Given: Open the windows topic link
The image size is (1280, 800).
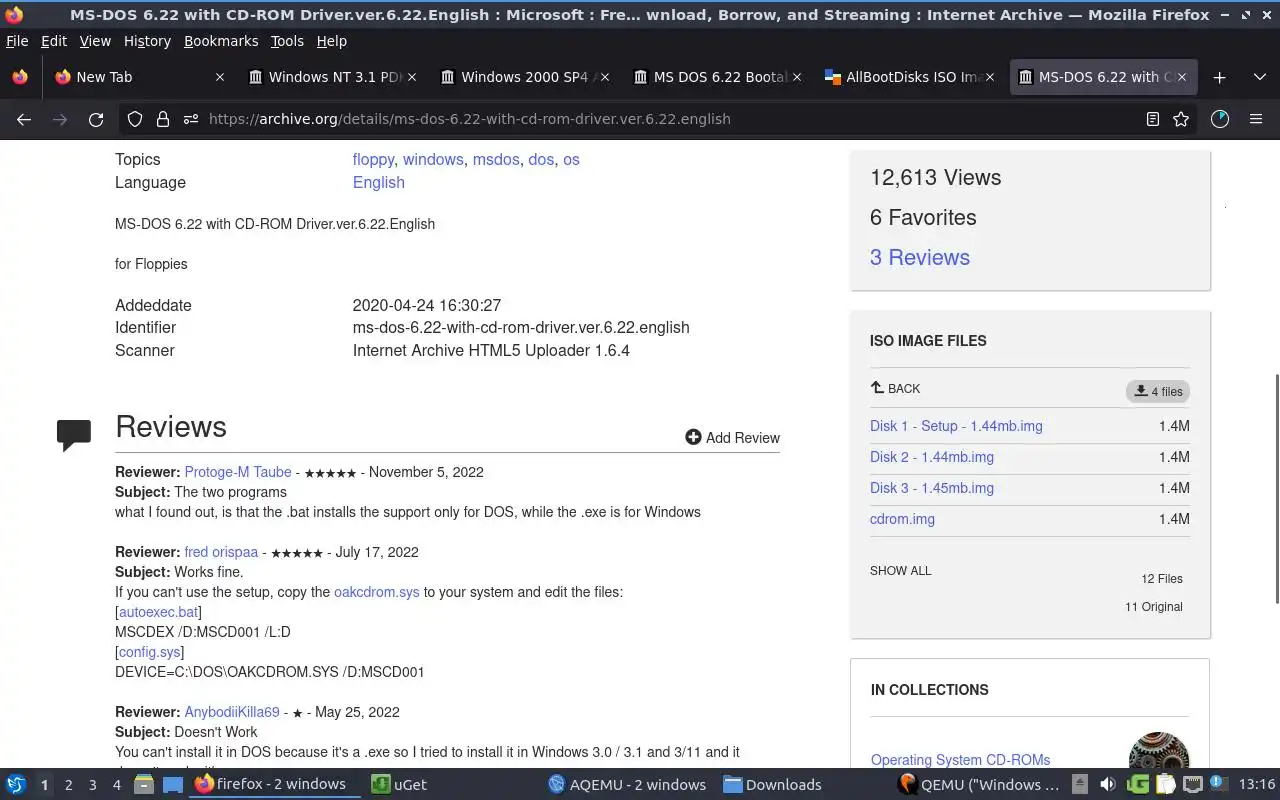Looking at the screenshot, I should click(433, 160).
